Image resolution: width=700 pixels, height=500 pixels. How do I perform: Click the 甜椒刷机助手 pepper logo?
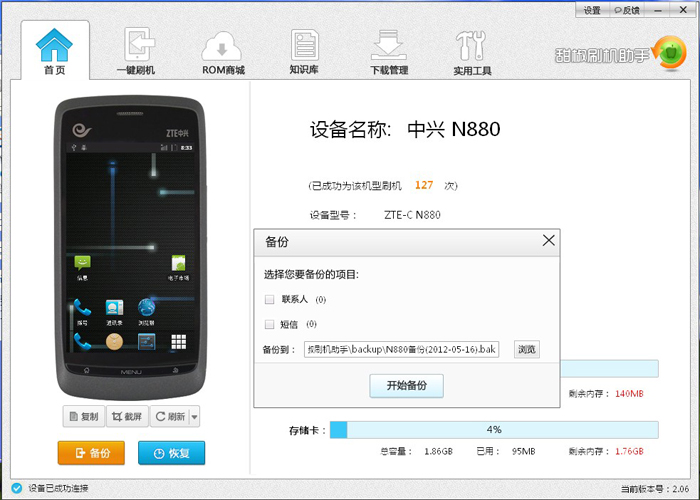click(x=669, y=53)
